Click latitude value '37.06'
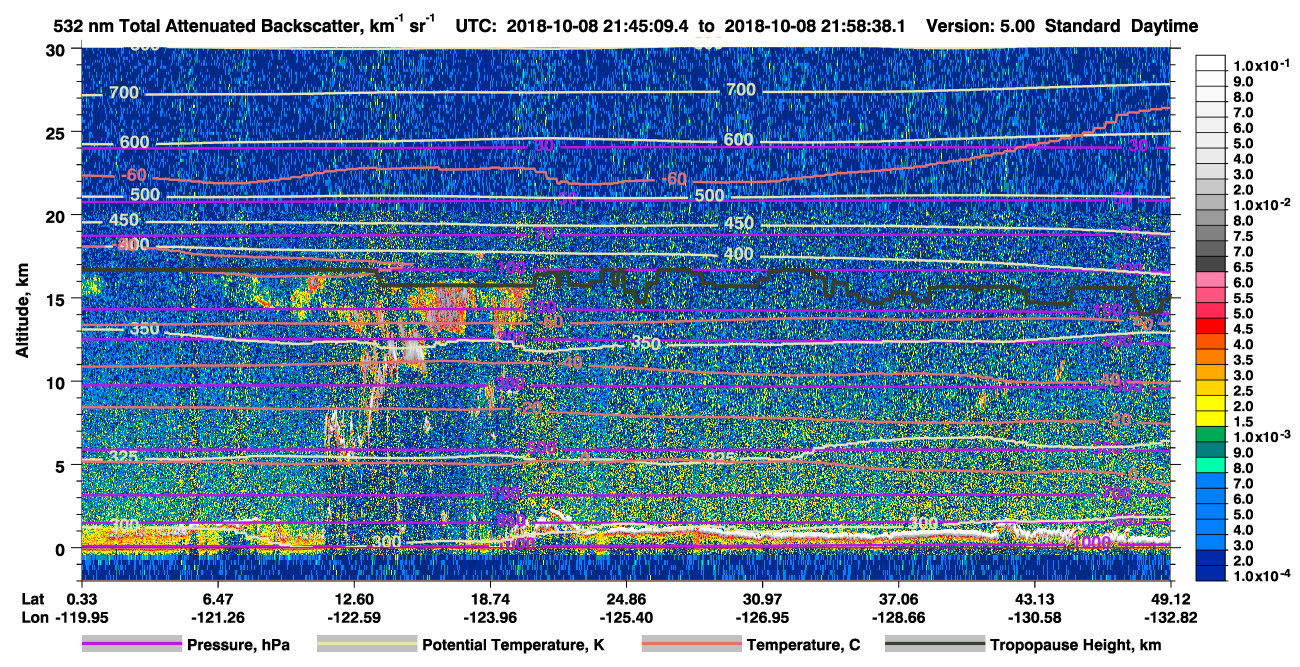The image size is (1300, 667). pos(899,599)
